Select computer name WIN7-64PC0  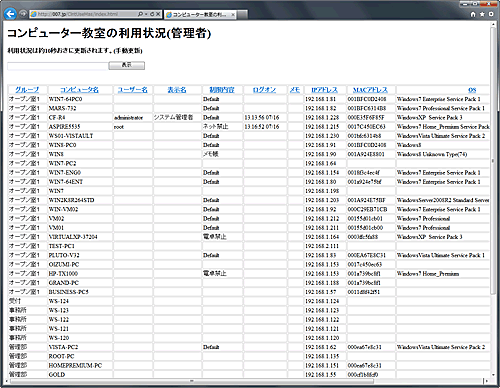[65, 99]
